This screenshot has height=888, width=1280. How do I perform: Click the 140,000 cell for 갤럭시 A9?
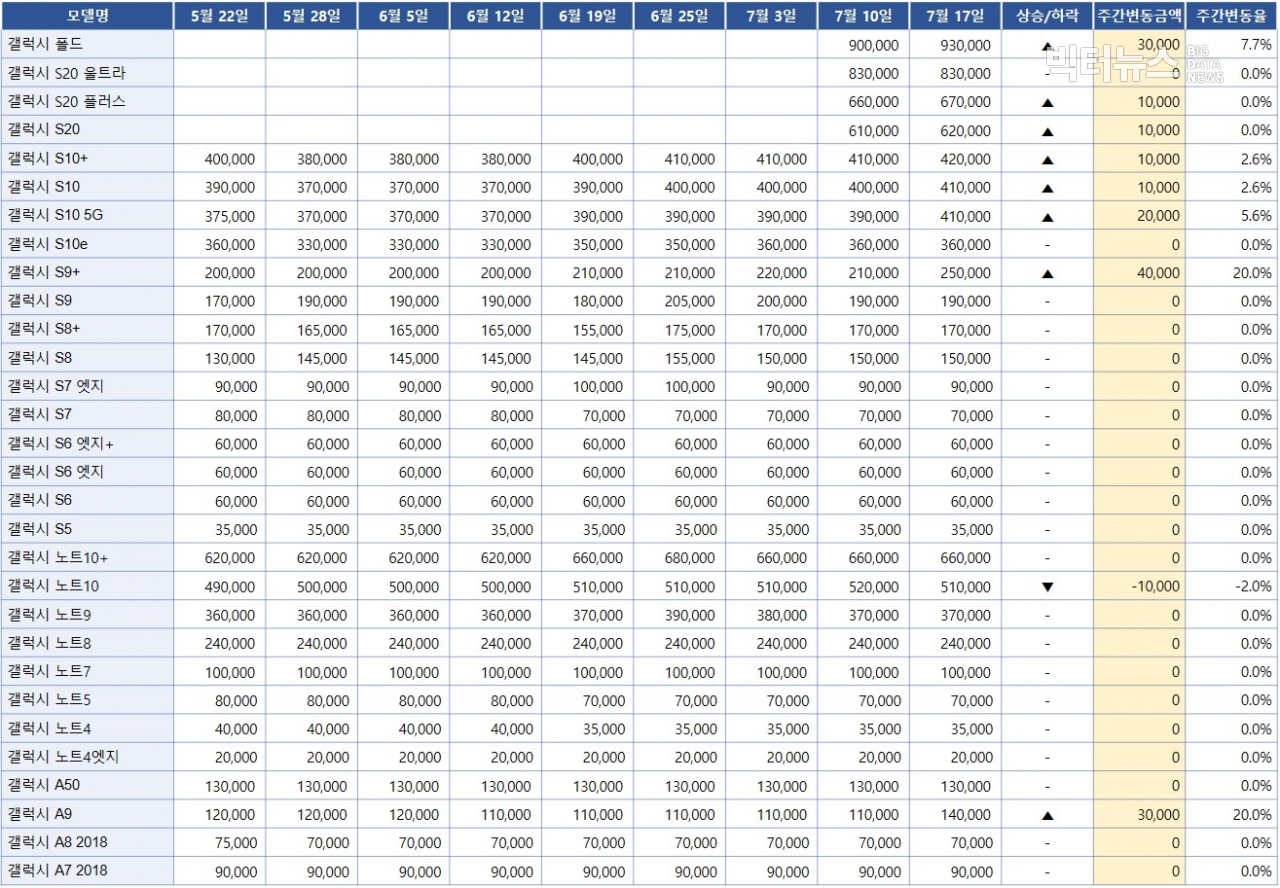pos(965,815)
